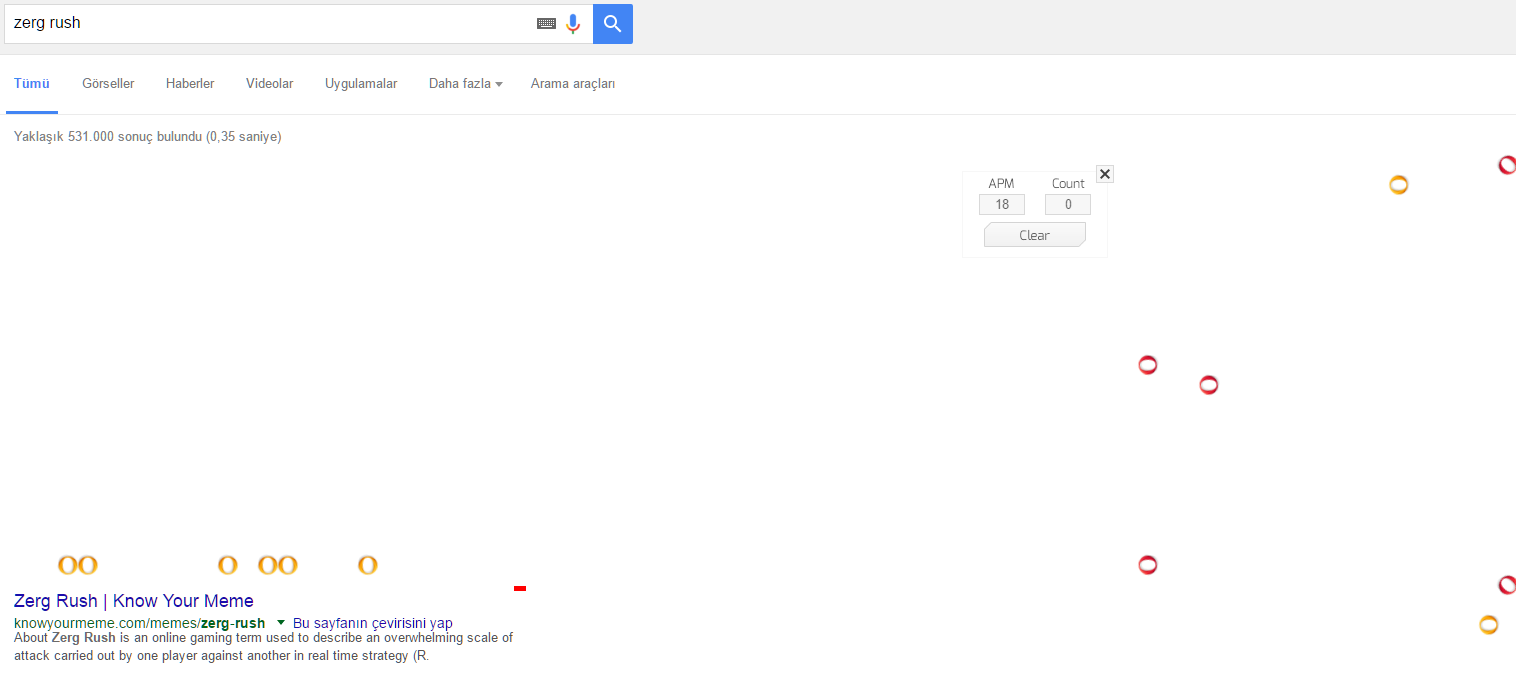Screen dimensions: 1516x684
Task: Open the on-screen keyboard icon
Action: coord(546,24)
